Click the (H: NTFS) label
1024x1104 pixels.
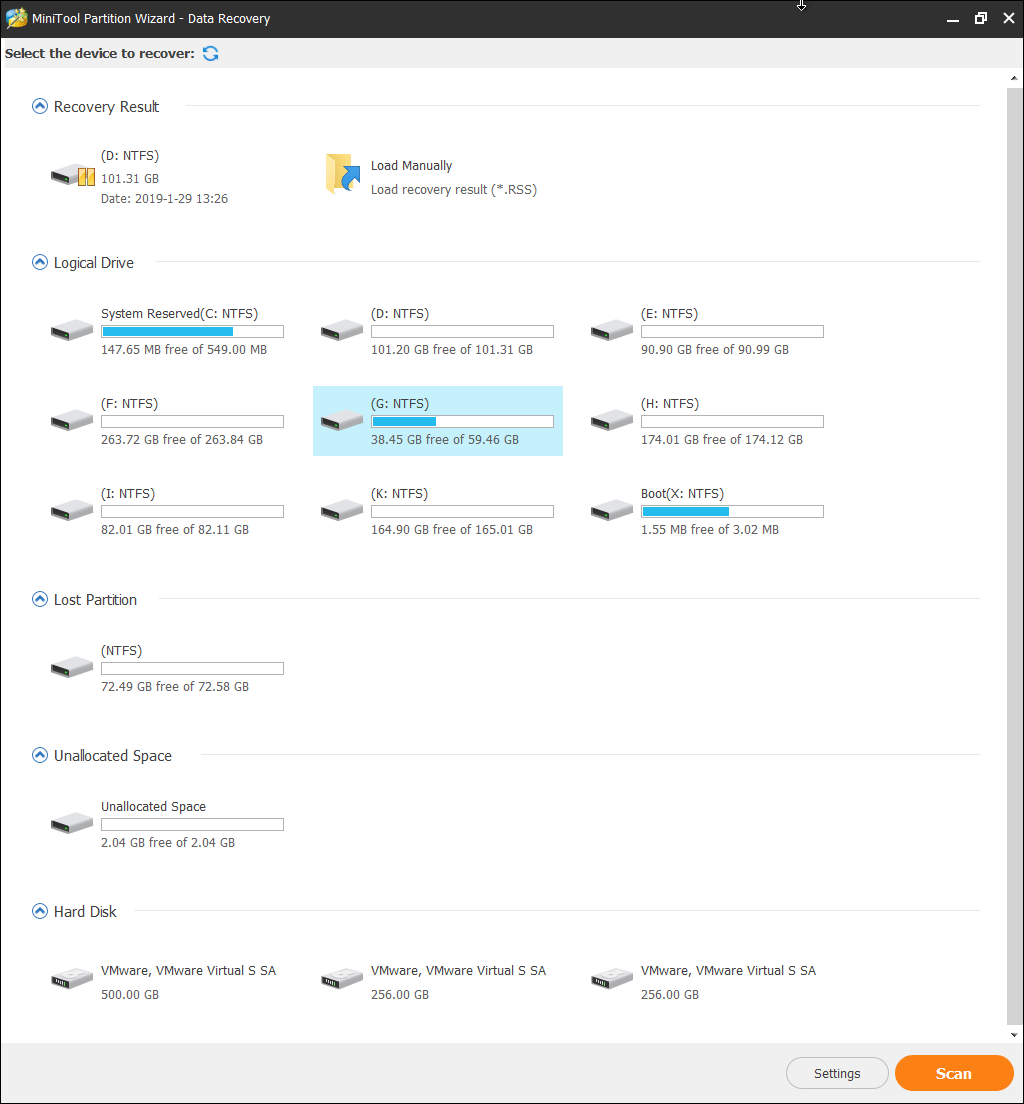670,403
